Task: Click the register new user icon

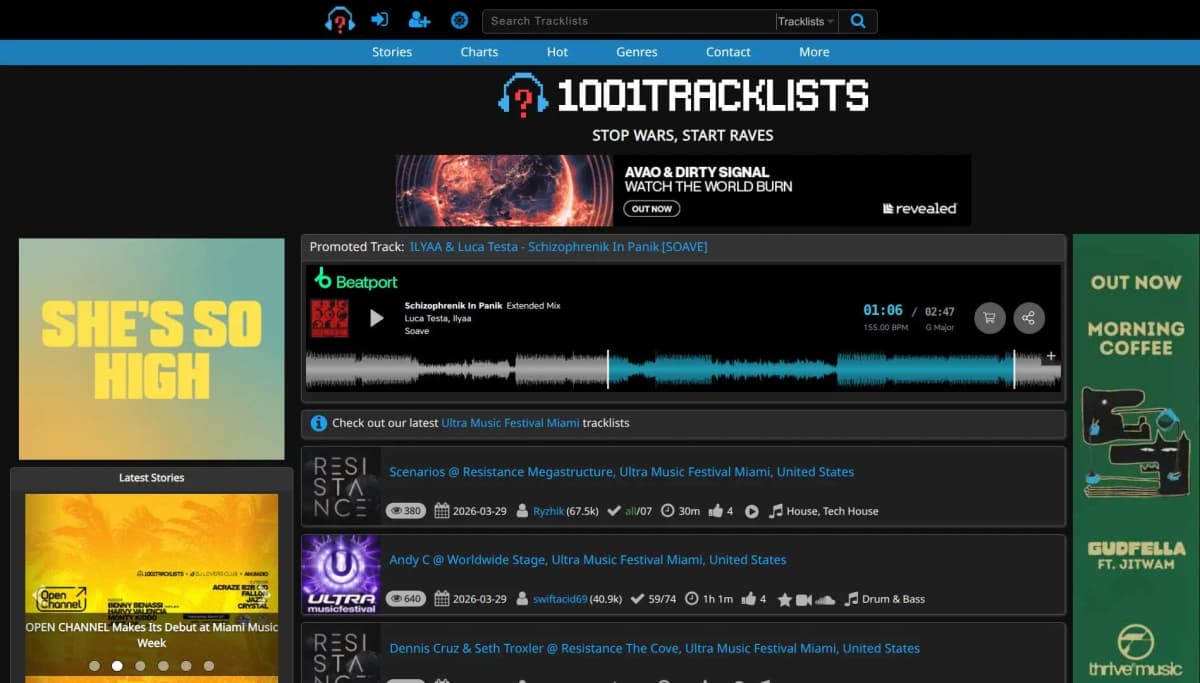Action: pyautogui.click(x=419, y=20)
